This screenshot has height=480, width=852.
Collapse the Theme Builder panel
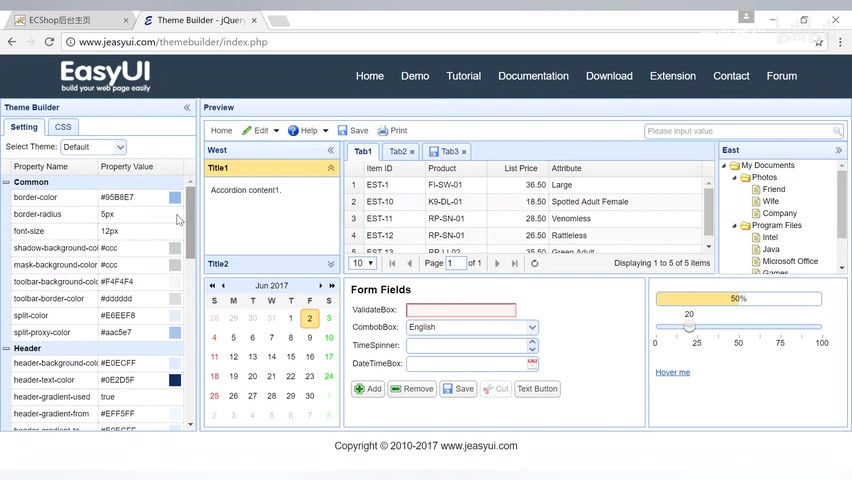click(x=187, y=108)
